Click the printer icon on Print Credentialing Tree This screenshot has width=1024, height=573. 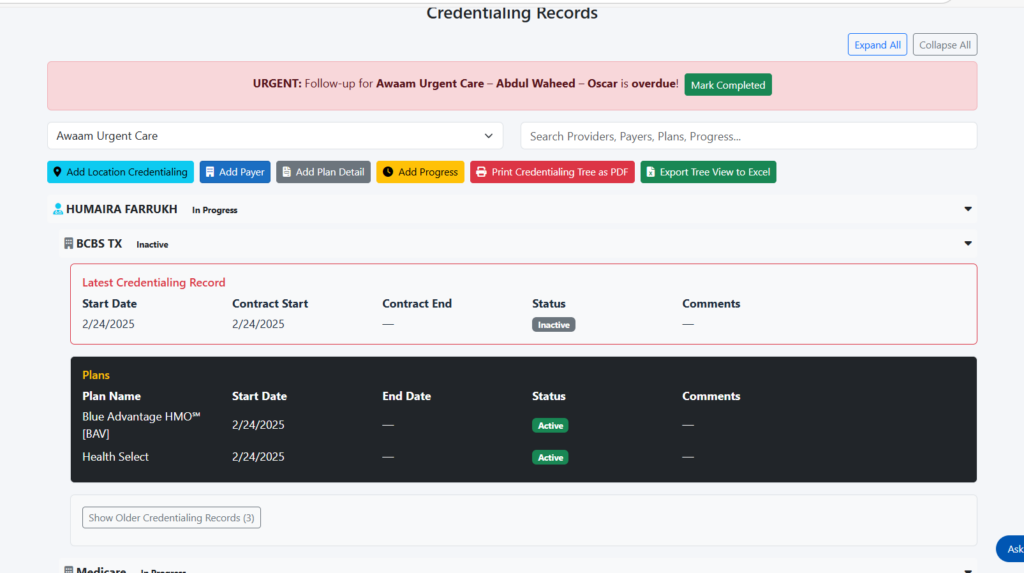click(481, 172)
